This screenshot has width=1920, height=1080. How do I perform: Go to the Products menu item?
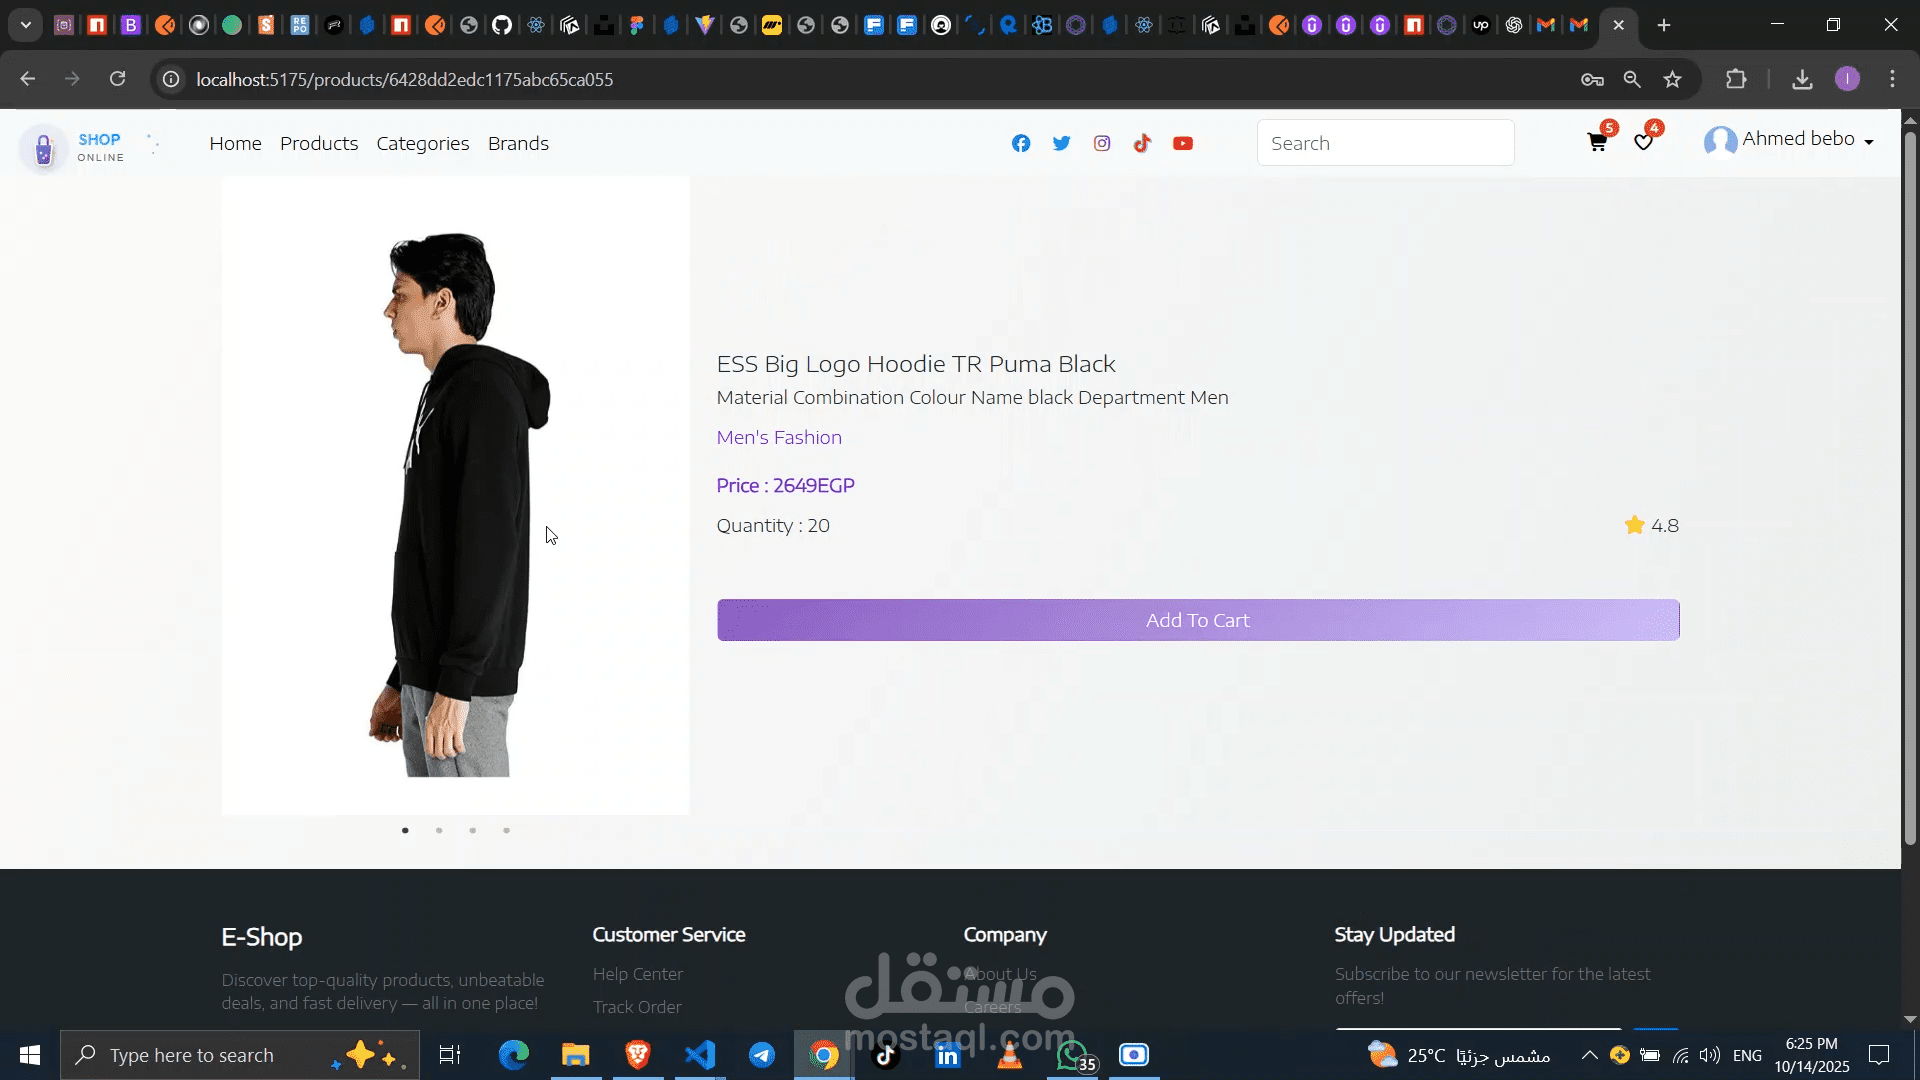click(x=319, y=143)
